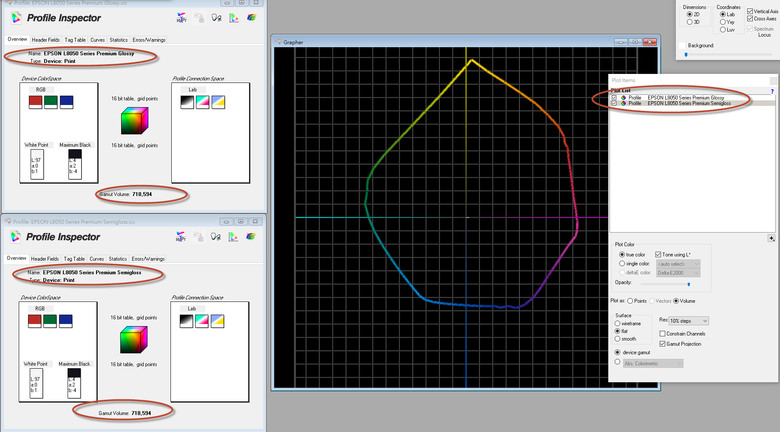
Task: Click the large RGB cube in Semigloss profile overview
Action: point(134,339)
